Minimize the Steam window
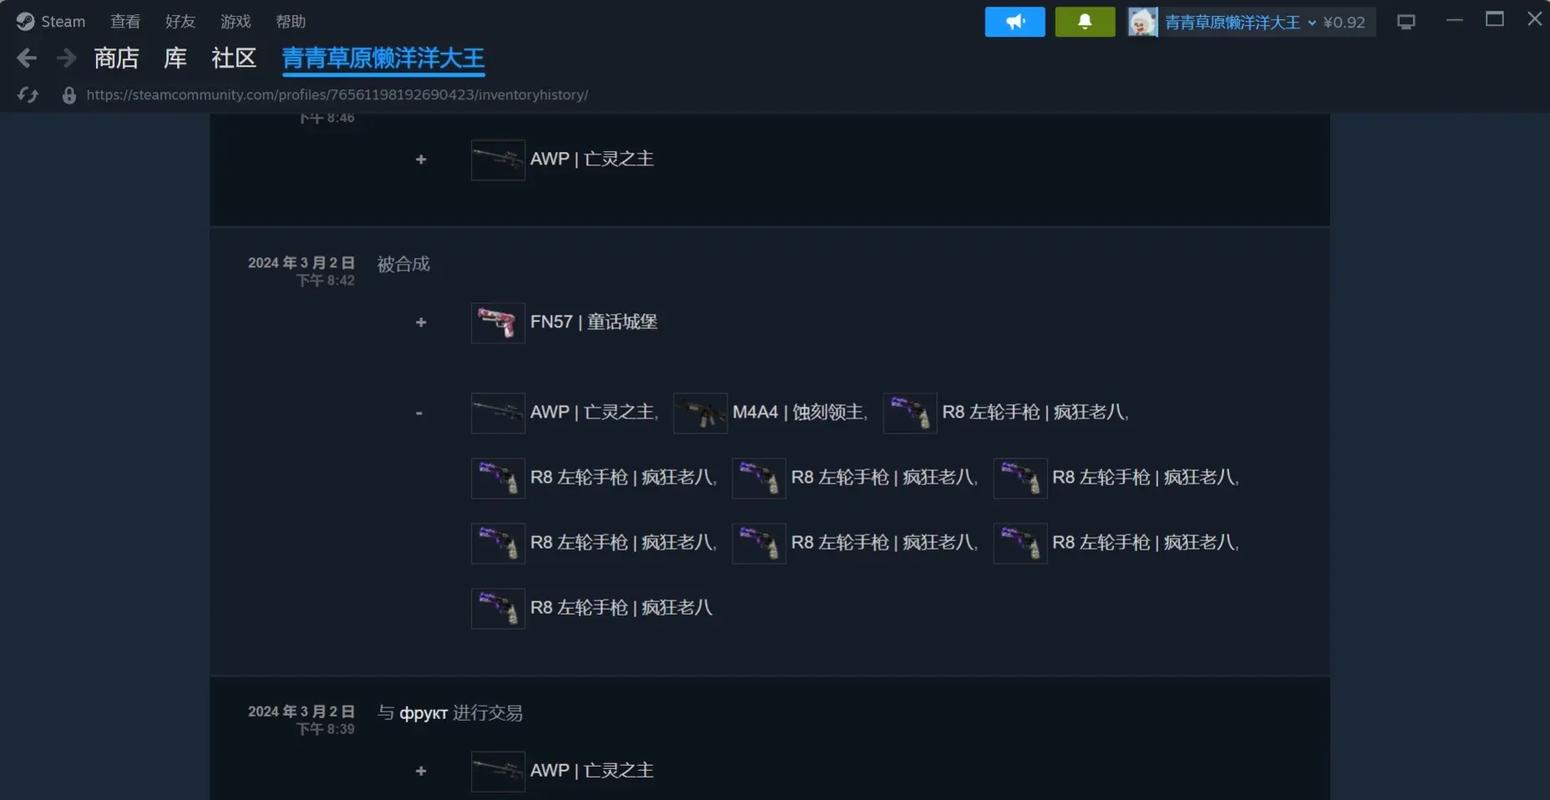The width and height of the screenshot is (1550, 800). 1454,20
